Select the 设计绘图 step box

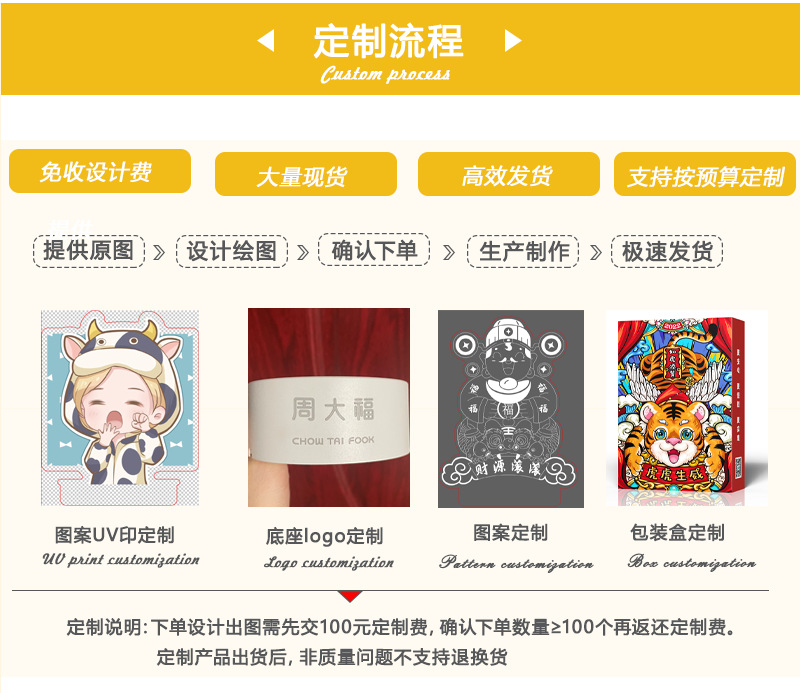pyautogui.click(x=232, y=251)
